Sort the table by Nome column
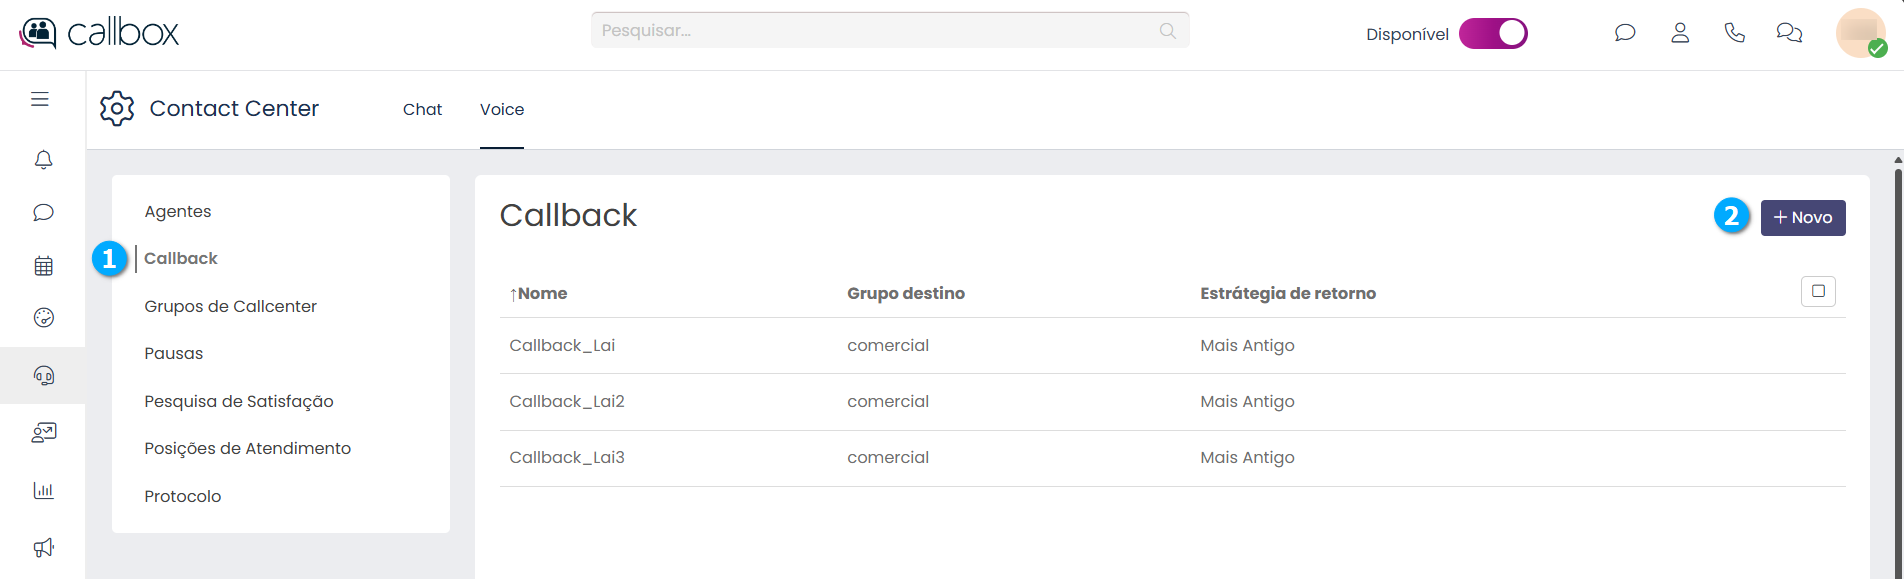 click(x=539, y=293)
